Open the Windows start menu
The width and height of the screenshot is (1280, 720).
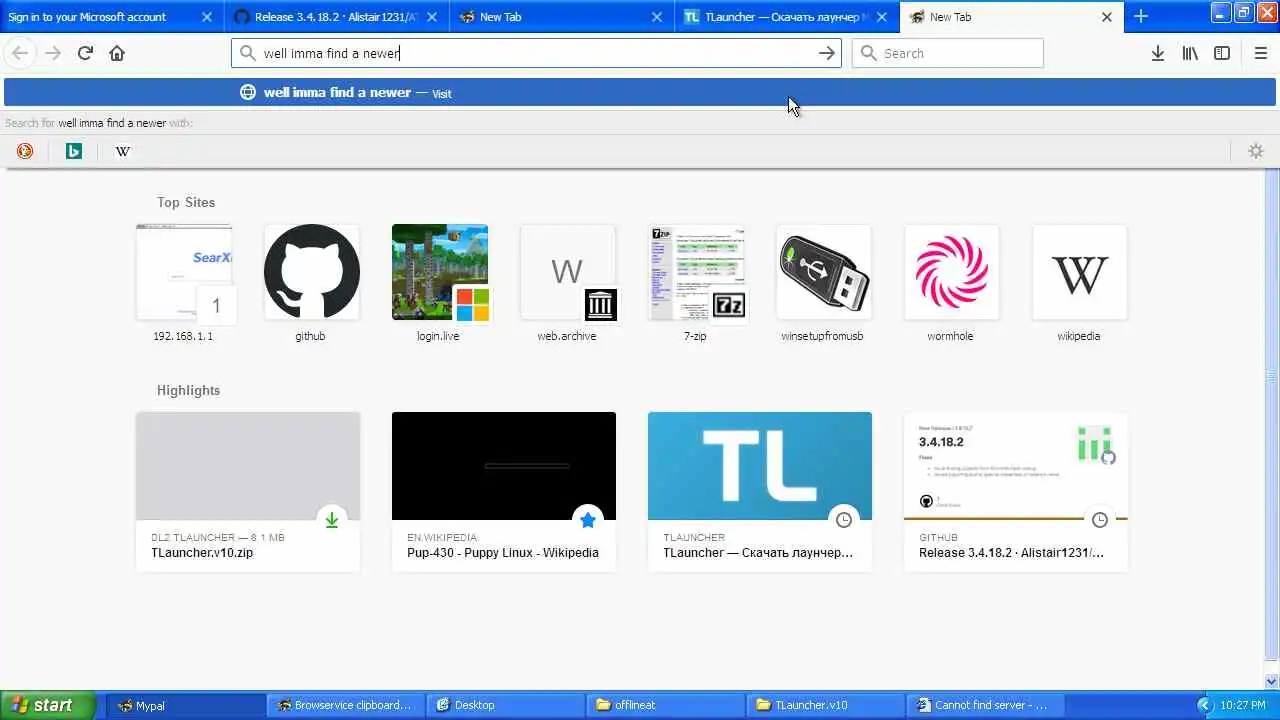(x=48, y=705)
